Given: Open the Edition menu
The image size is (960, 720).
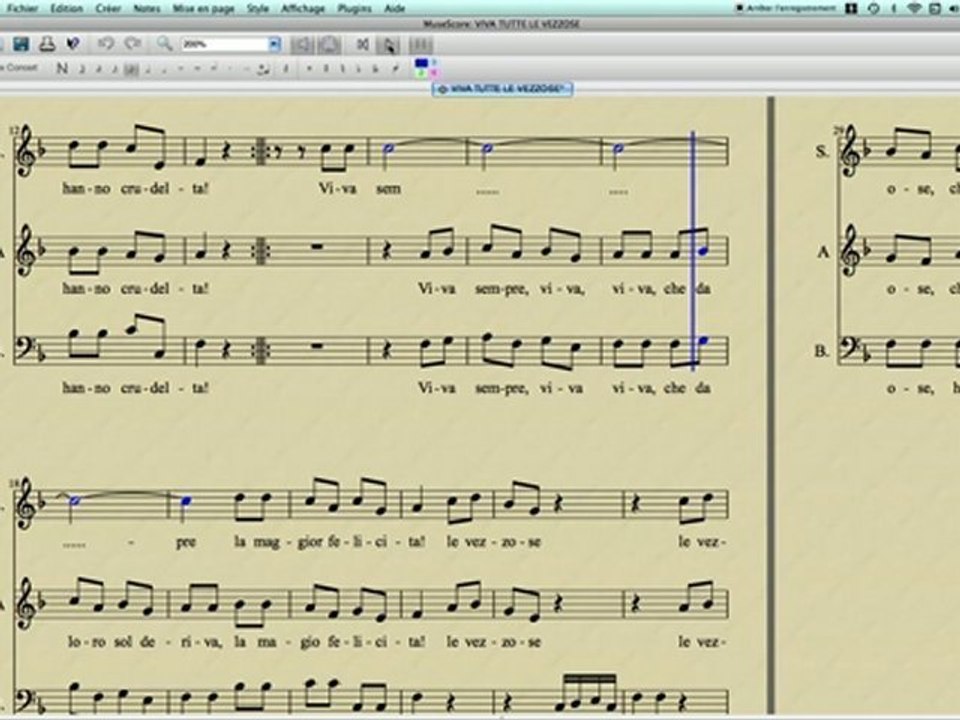Looking at the screenshot, I should pyautogui.click(x=66, y=8).
